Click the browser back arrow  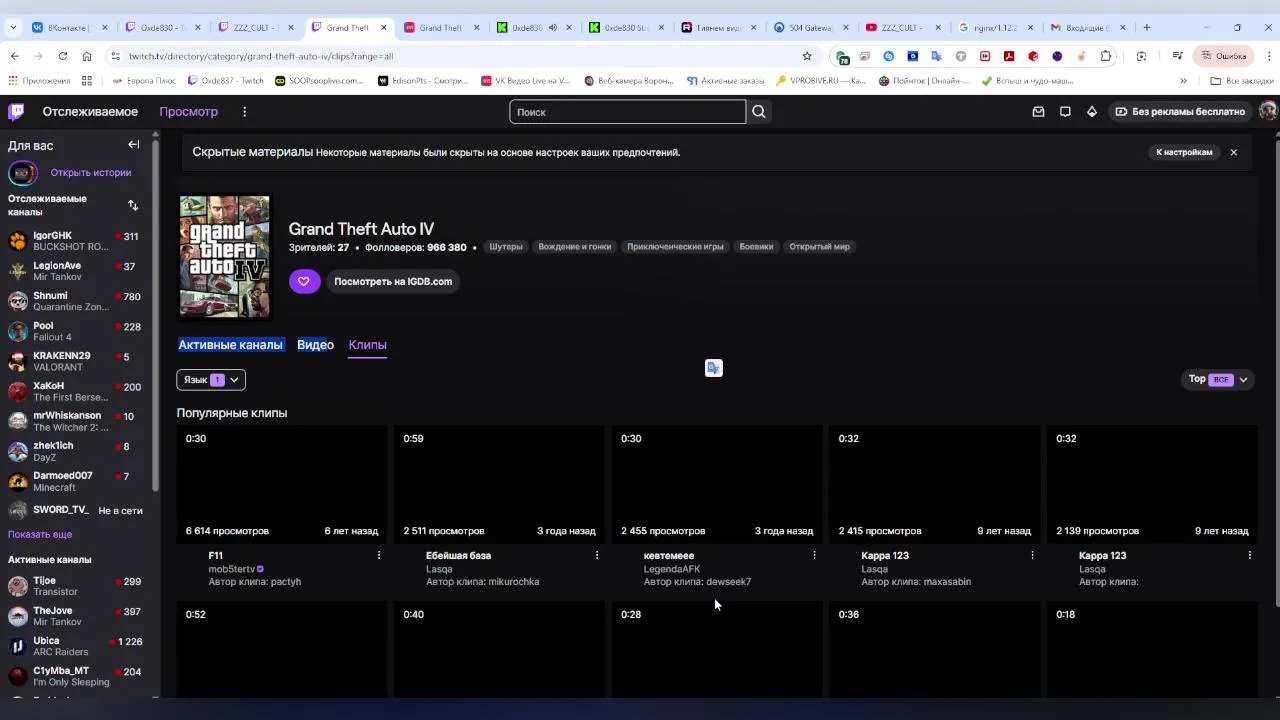click(x=14, y=56)
